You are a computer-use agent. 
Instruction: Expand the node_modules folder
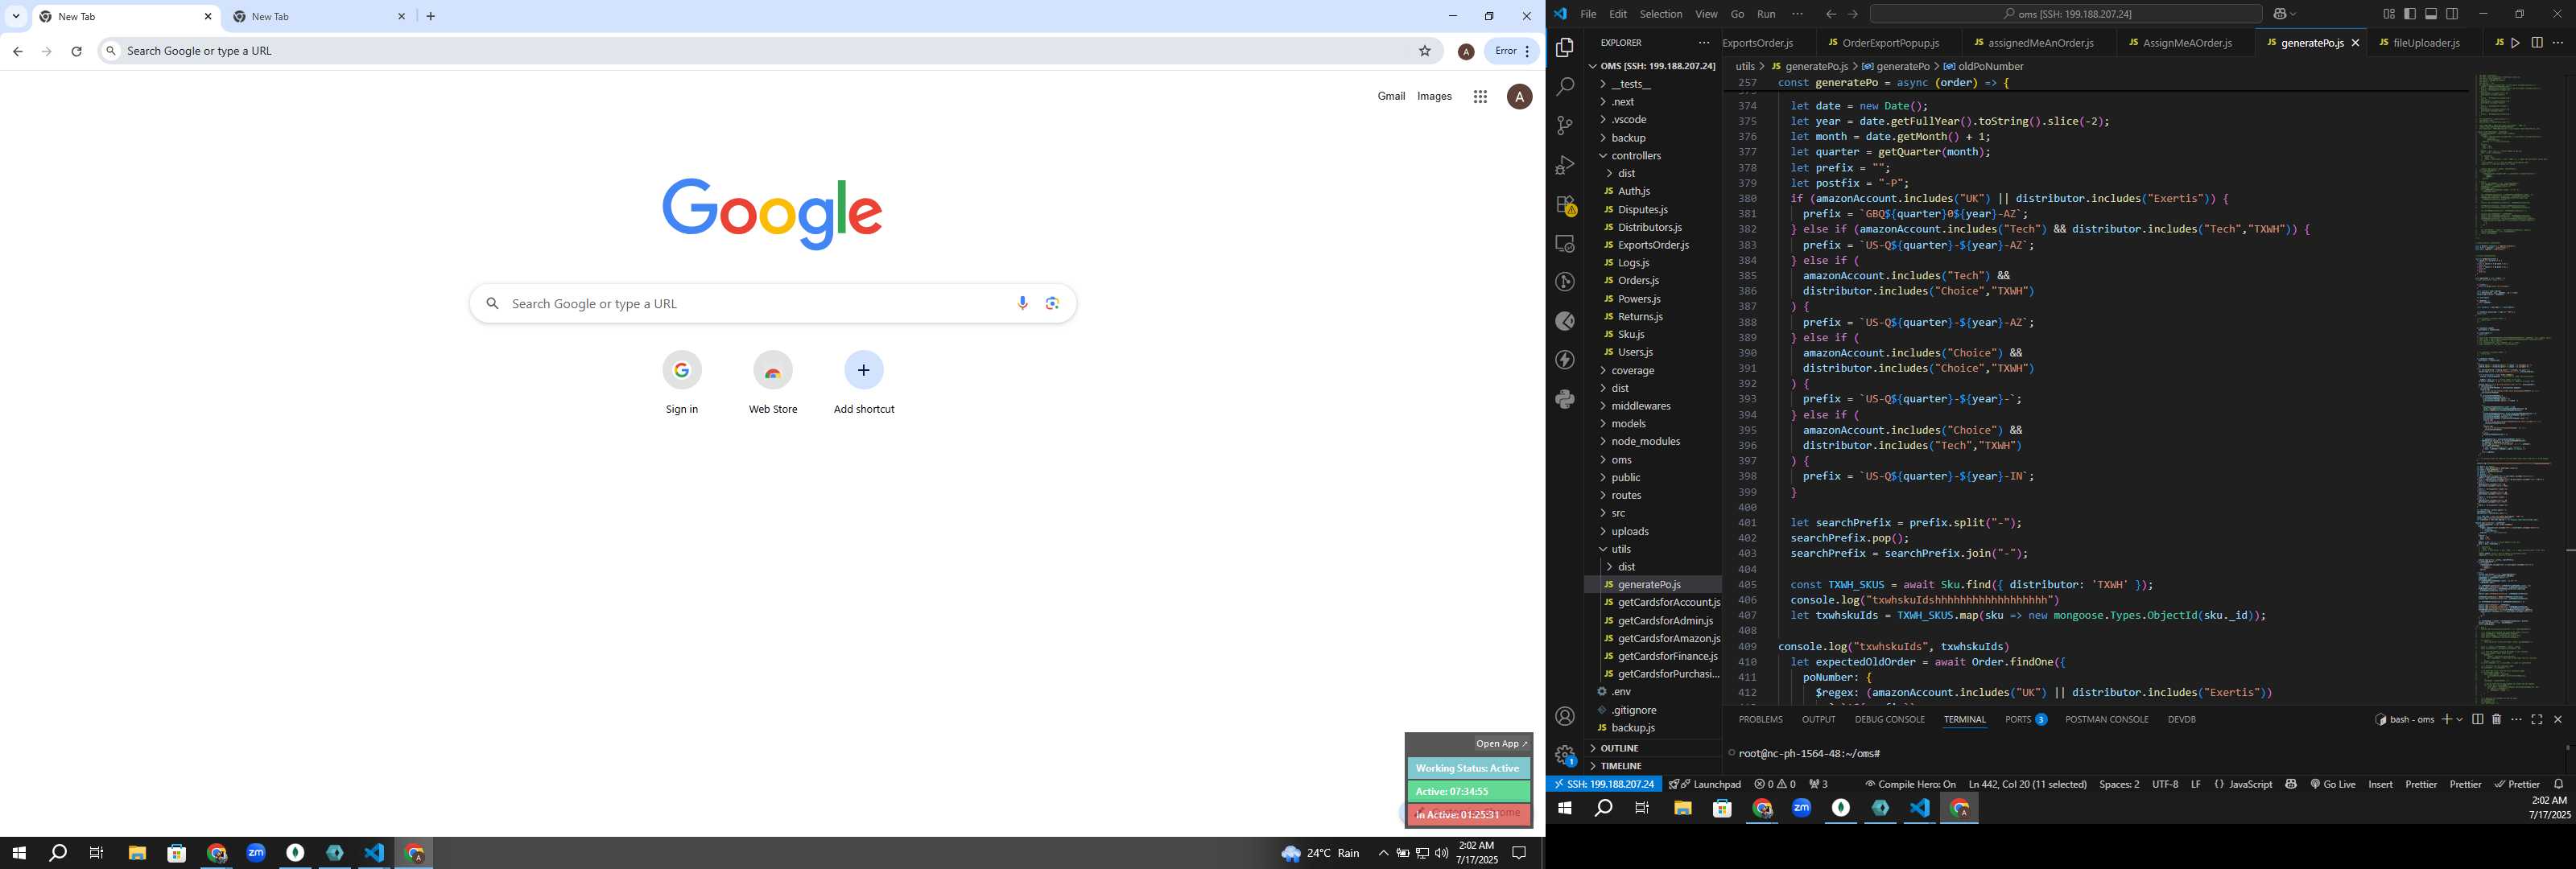coord(1645,441)
